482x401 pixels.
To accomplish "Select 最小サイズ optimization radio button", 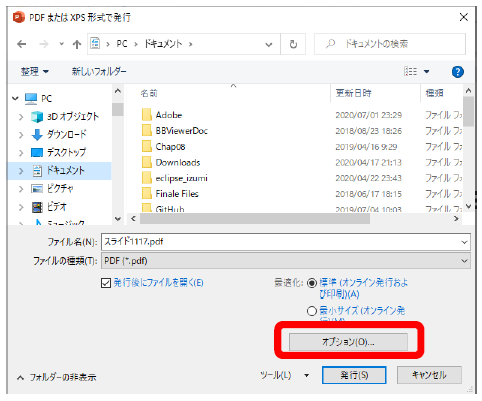I will pyautogui.click(x=311, y=311).
